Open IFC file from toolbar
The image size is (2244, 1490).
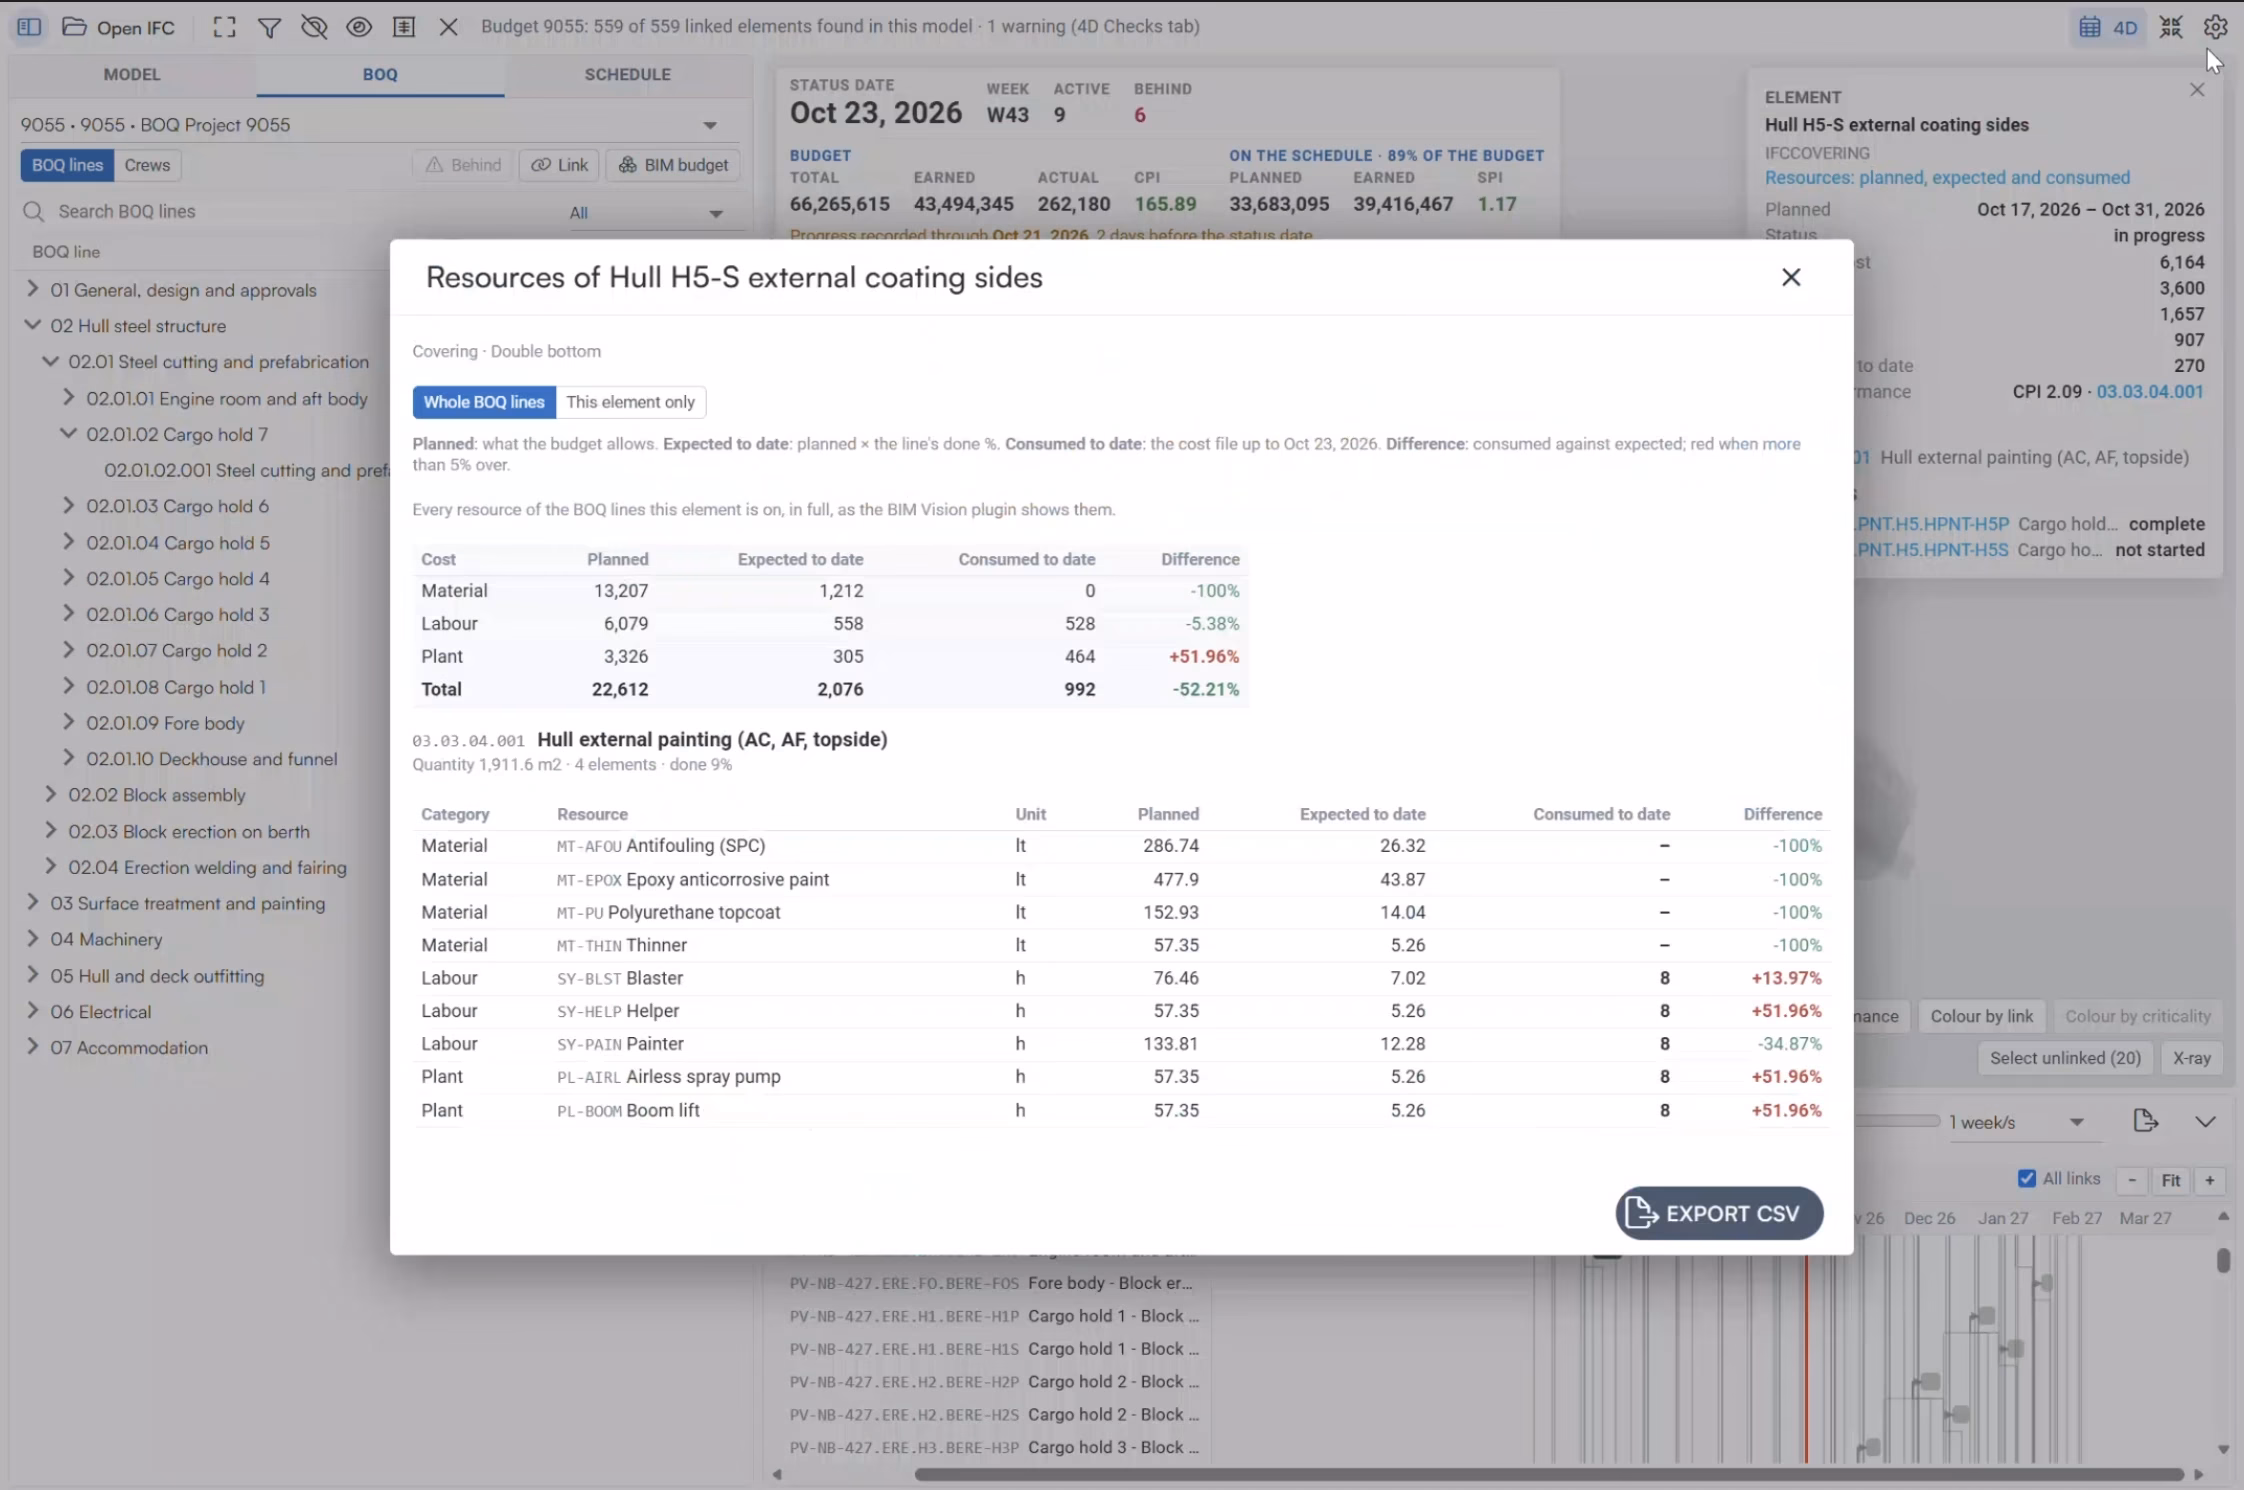pyautogui.click(x=118, y=27)
